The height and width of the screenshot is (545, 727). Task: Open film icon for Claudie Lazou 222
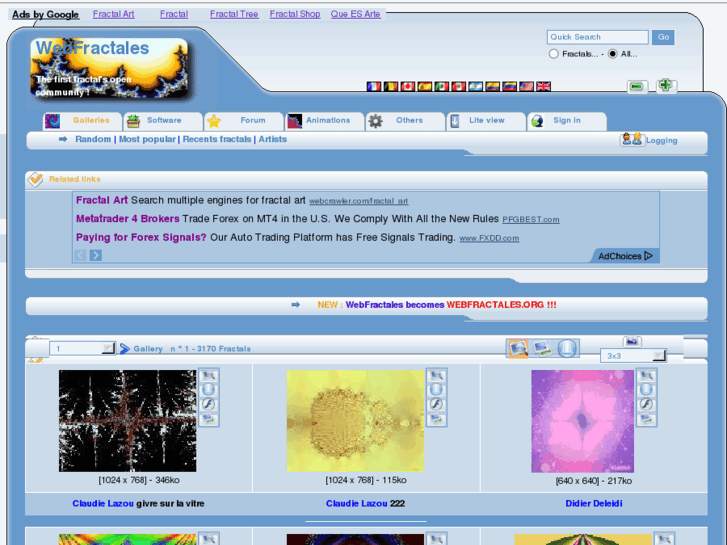[x=436, y=390]
